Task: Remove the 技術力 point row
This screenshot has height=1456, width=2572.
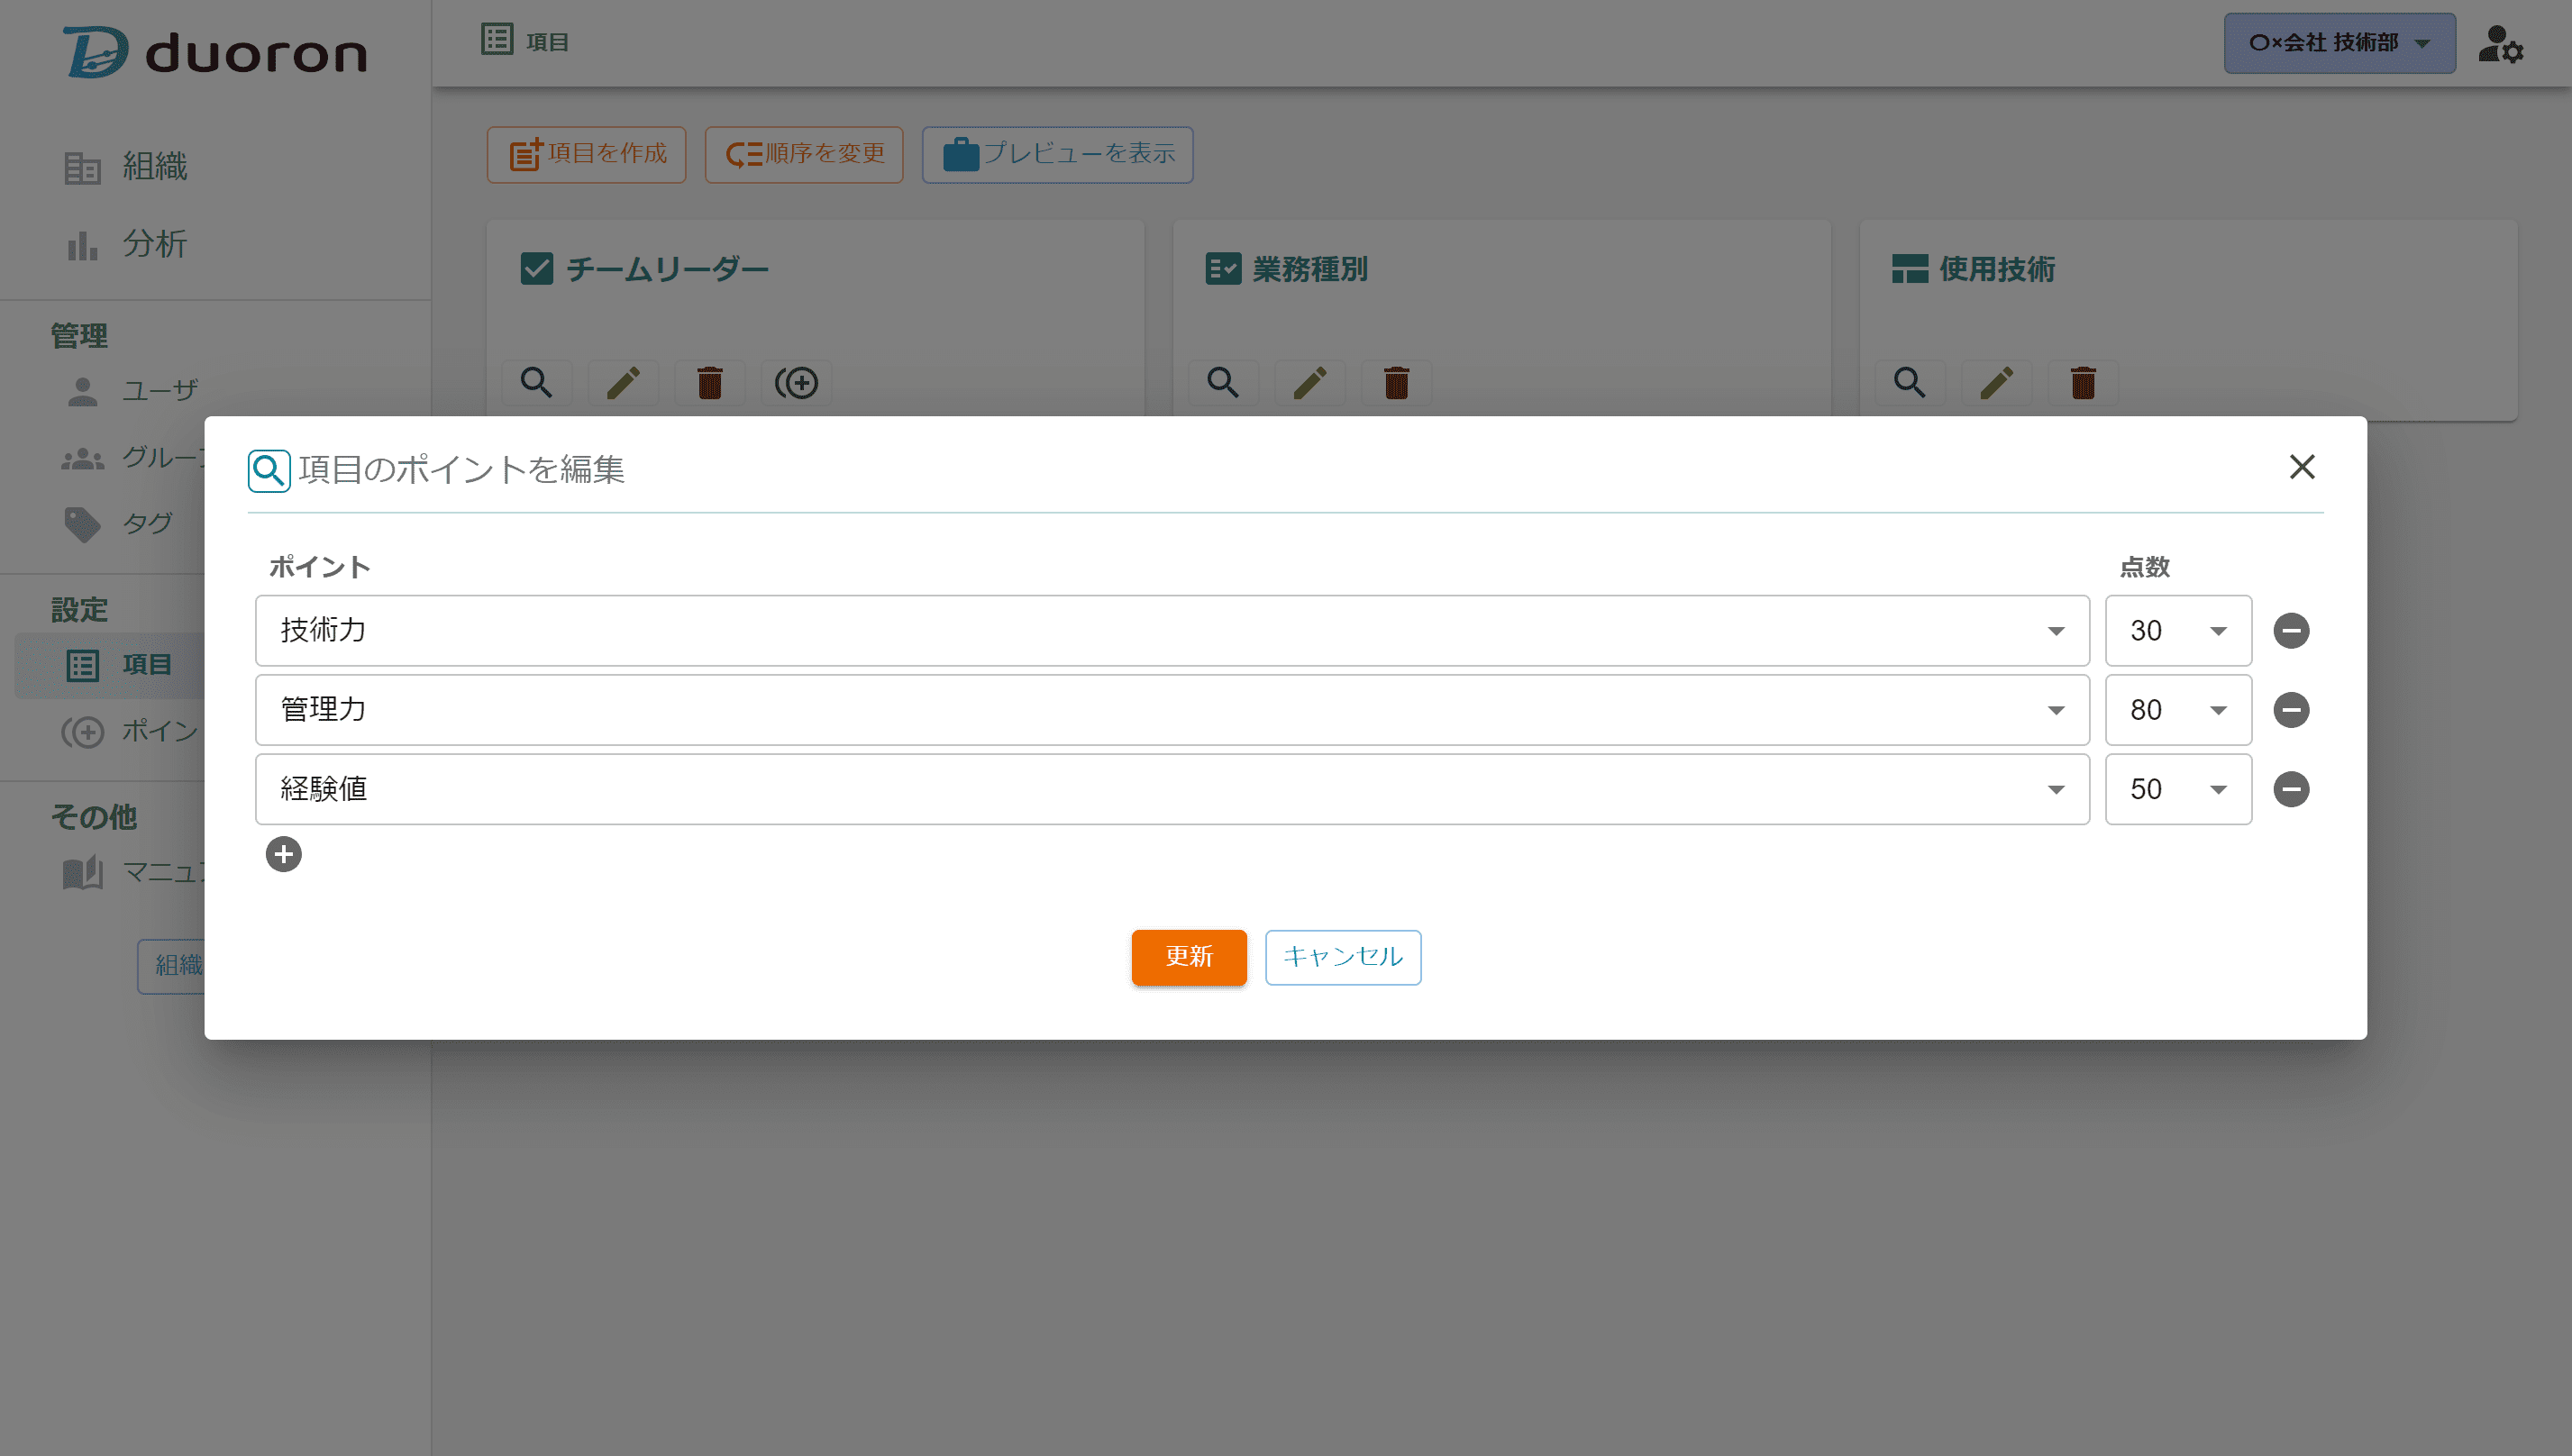Action: [x=2291, y=631]
